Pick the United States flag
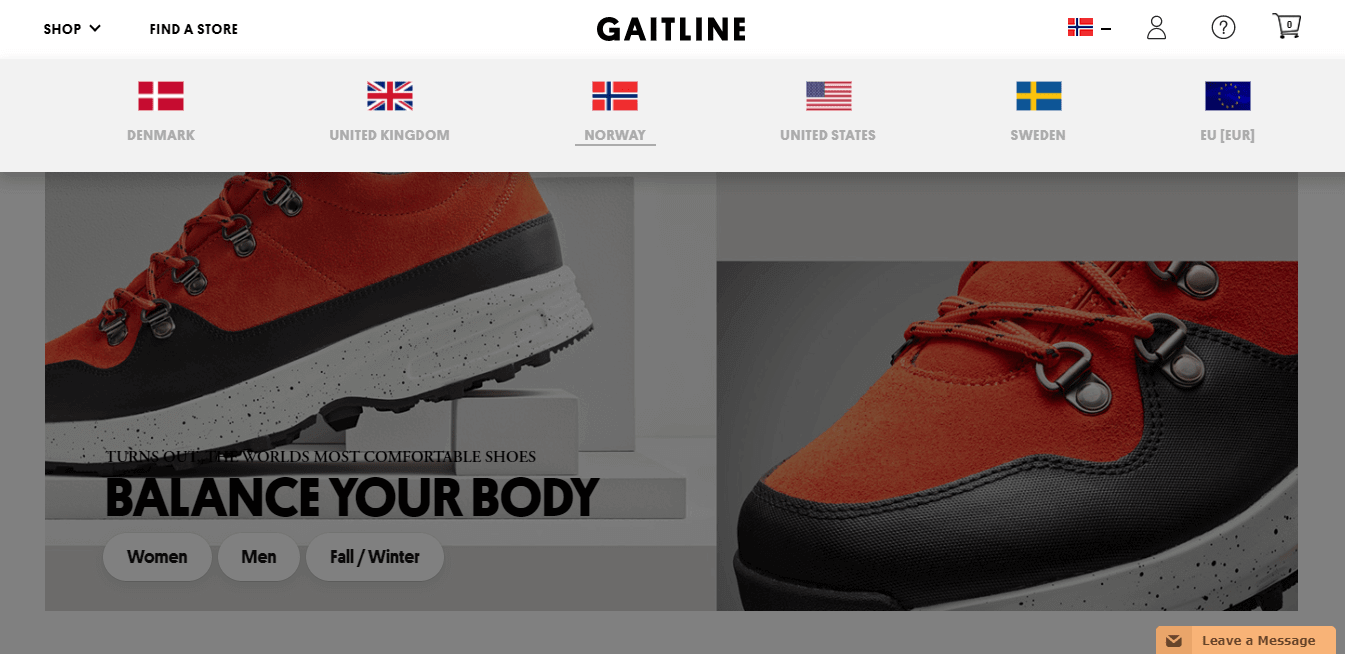The height and width of the screenshot is (654, 1345). coord(829,96)
